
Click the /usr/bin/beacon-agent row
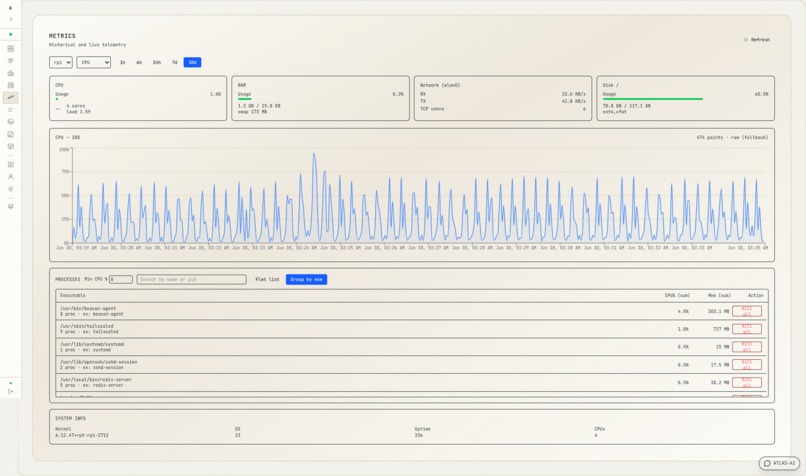click(412, 312)
